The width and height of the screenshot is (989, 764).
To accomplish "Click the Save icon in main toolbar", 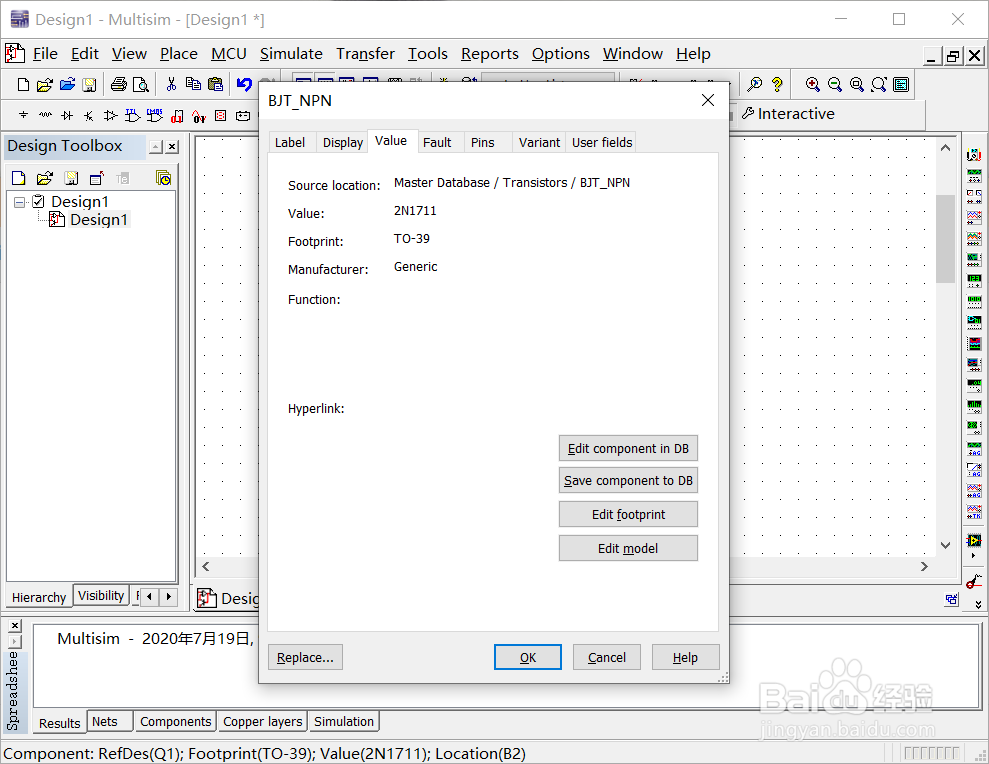I will [89, 85].
